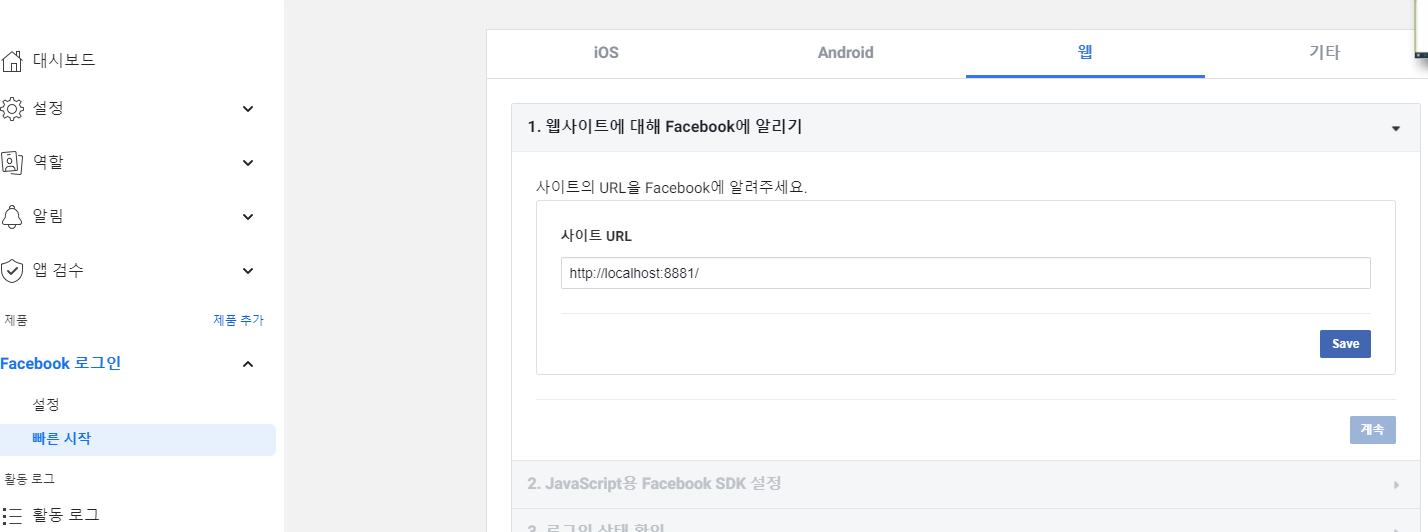The image size is (1428, 532).
Task: Click the 사이트 URL label
Action: [x=596, y=236]
